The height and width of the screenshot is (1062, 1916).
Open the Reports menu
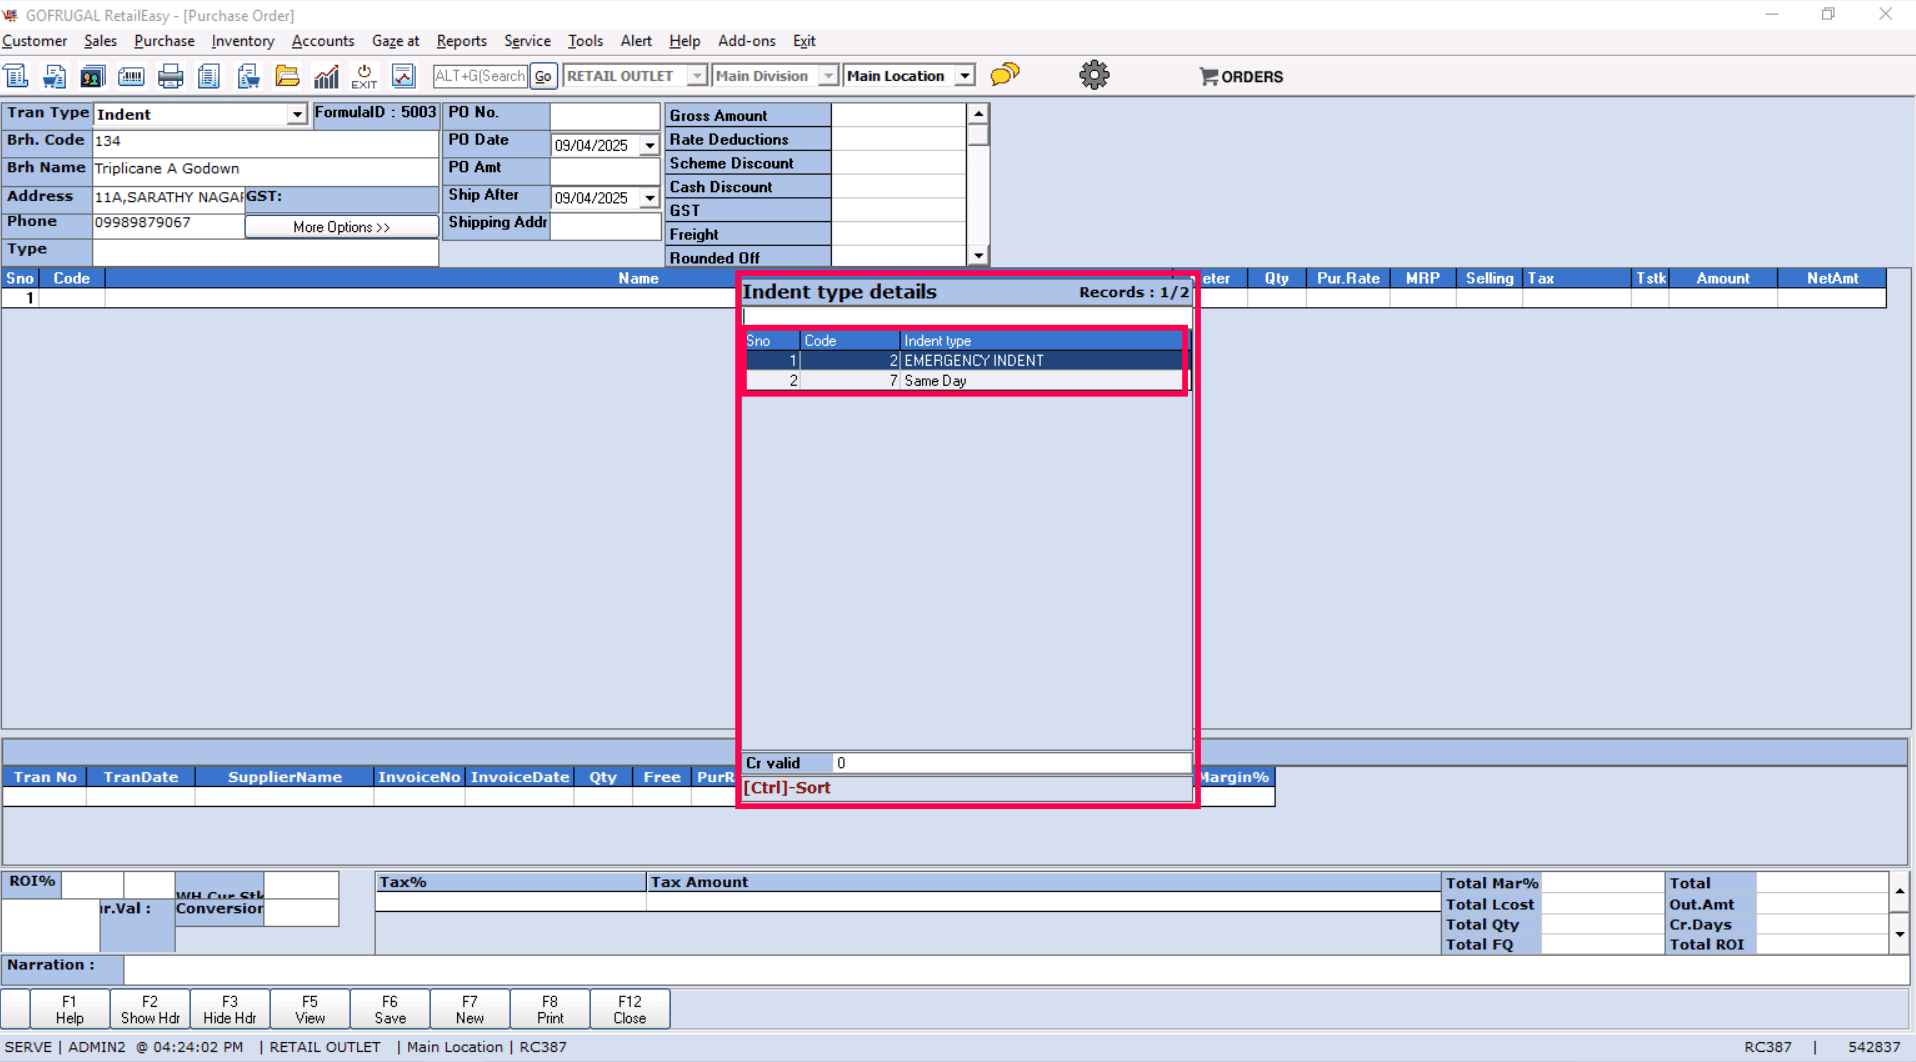[461, 41]
